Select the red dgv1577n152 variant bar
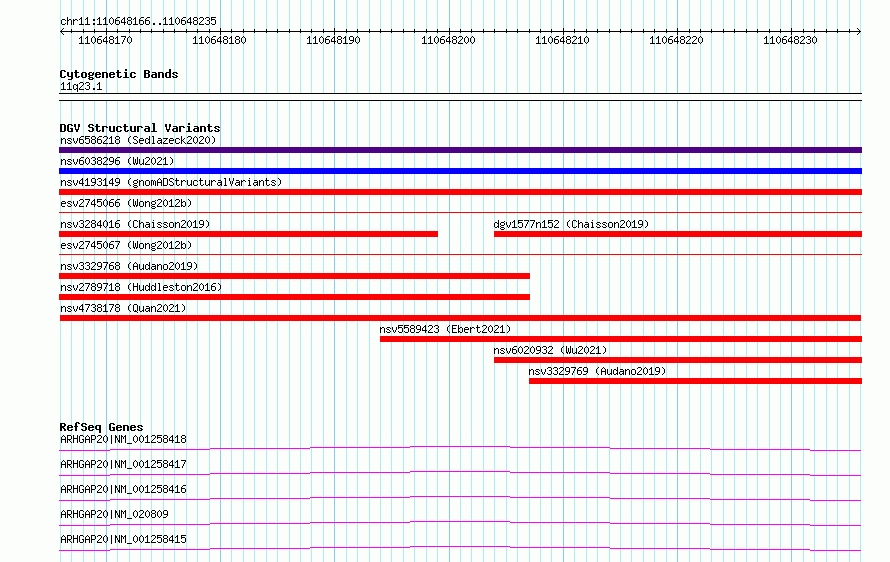This screenshot has width=890, height=562. click(678, 234)
